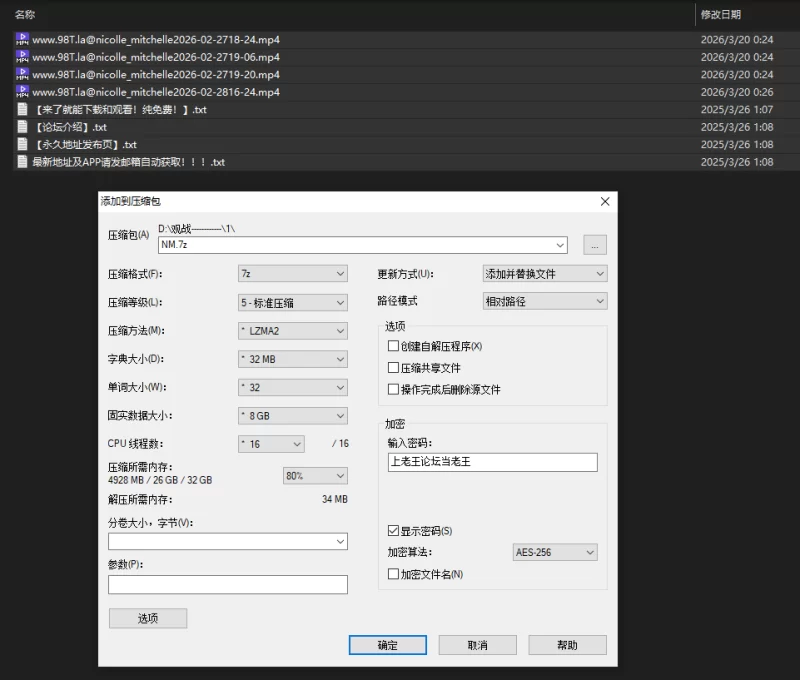The height and width of the screenshot is (680, 800).
Task: Open 字典大小 dropdown showing 32 MB
Action: [293, 359]
